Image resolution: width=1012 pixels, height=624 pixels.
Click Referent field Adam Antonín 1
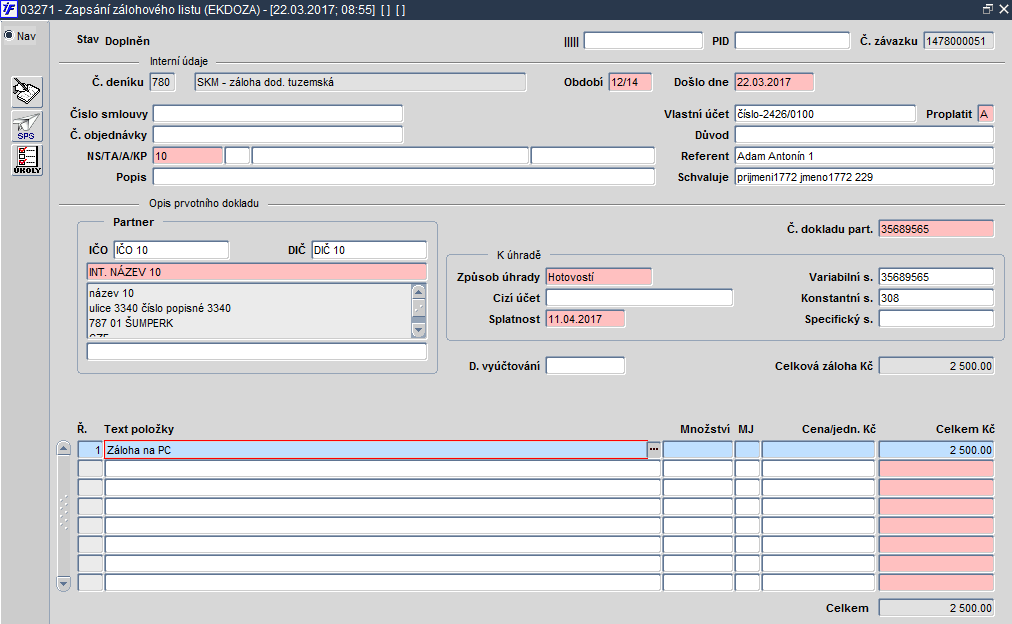864,156
